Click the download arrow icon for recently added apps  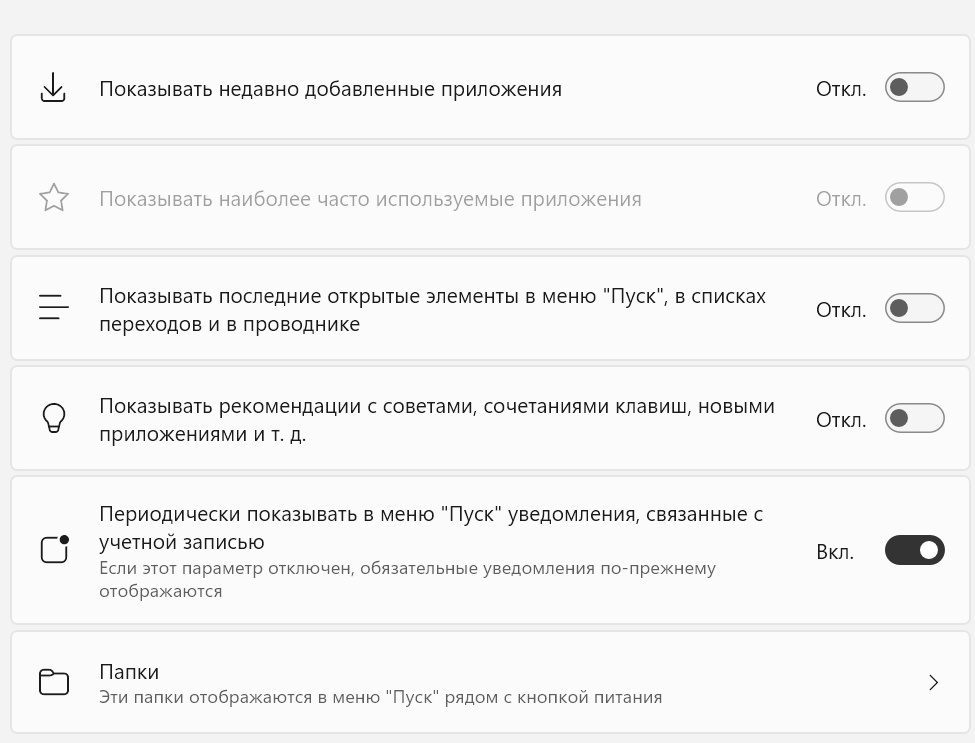coord(53,88)
